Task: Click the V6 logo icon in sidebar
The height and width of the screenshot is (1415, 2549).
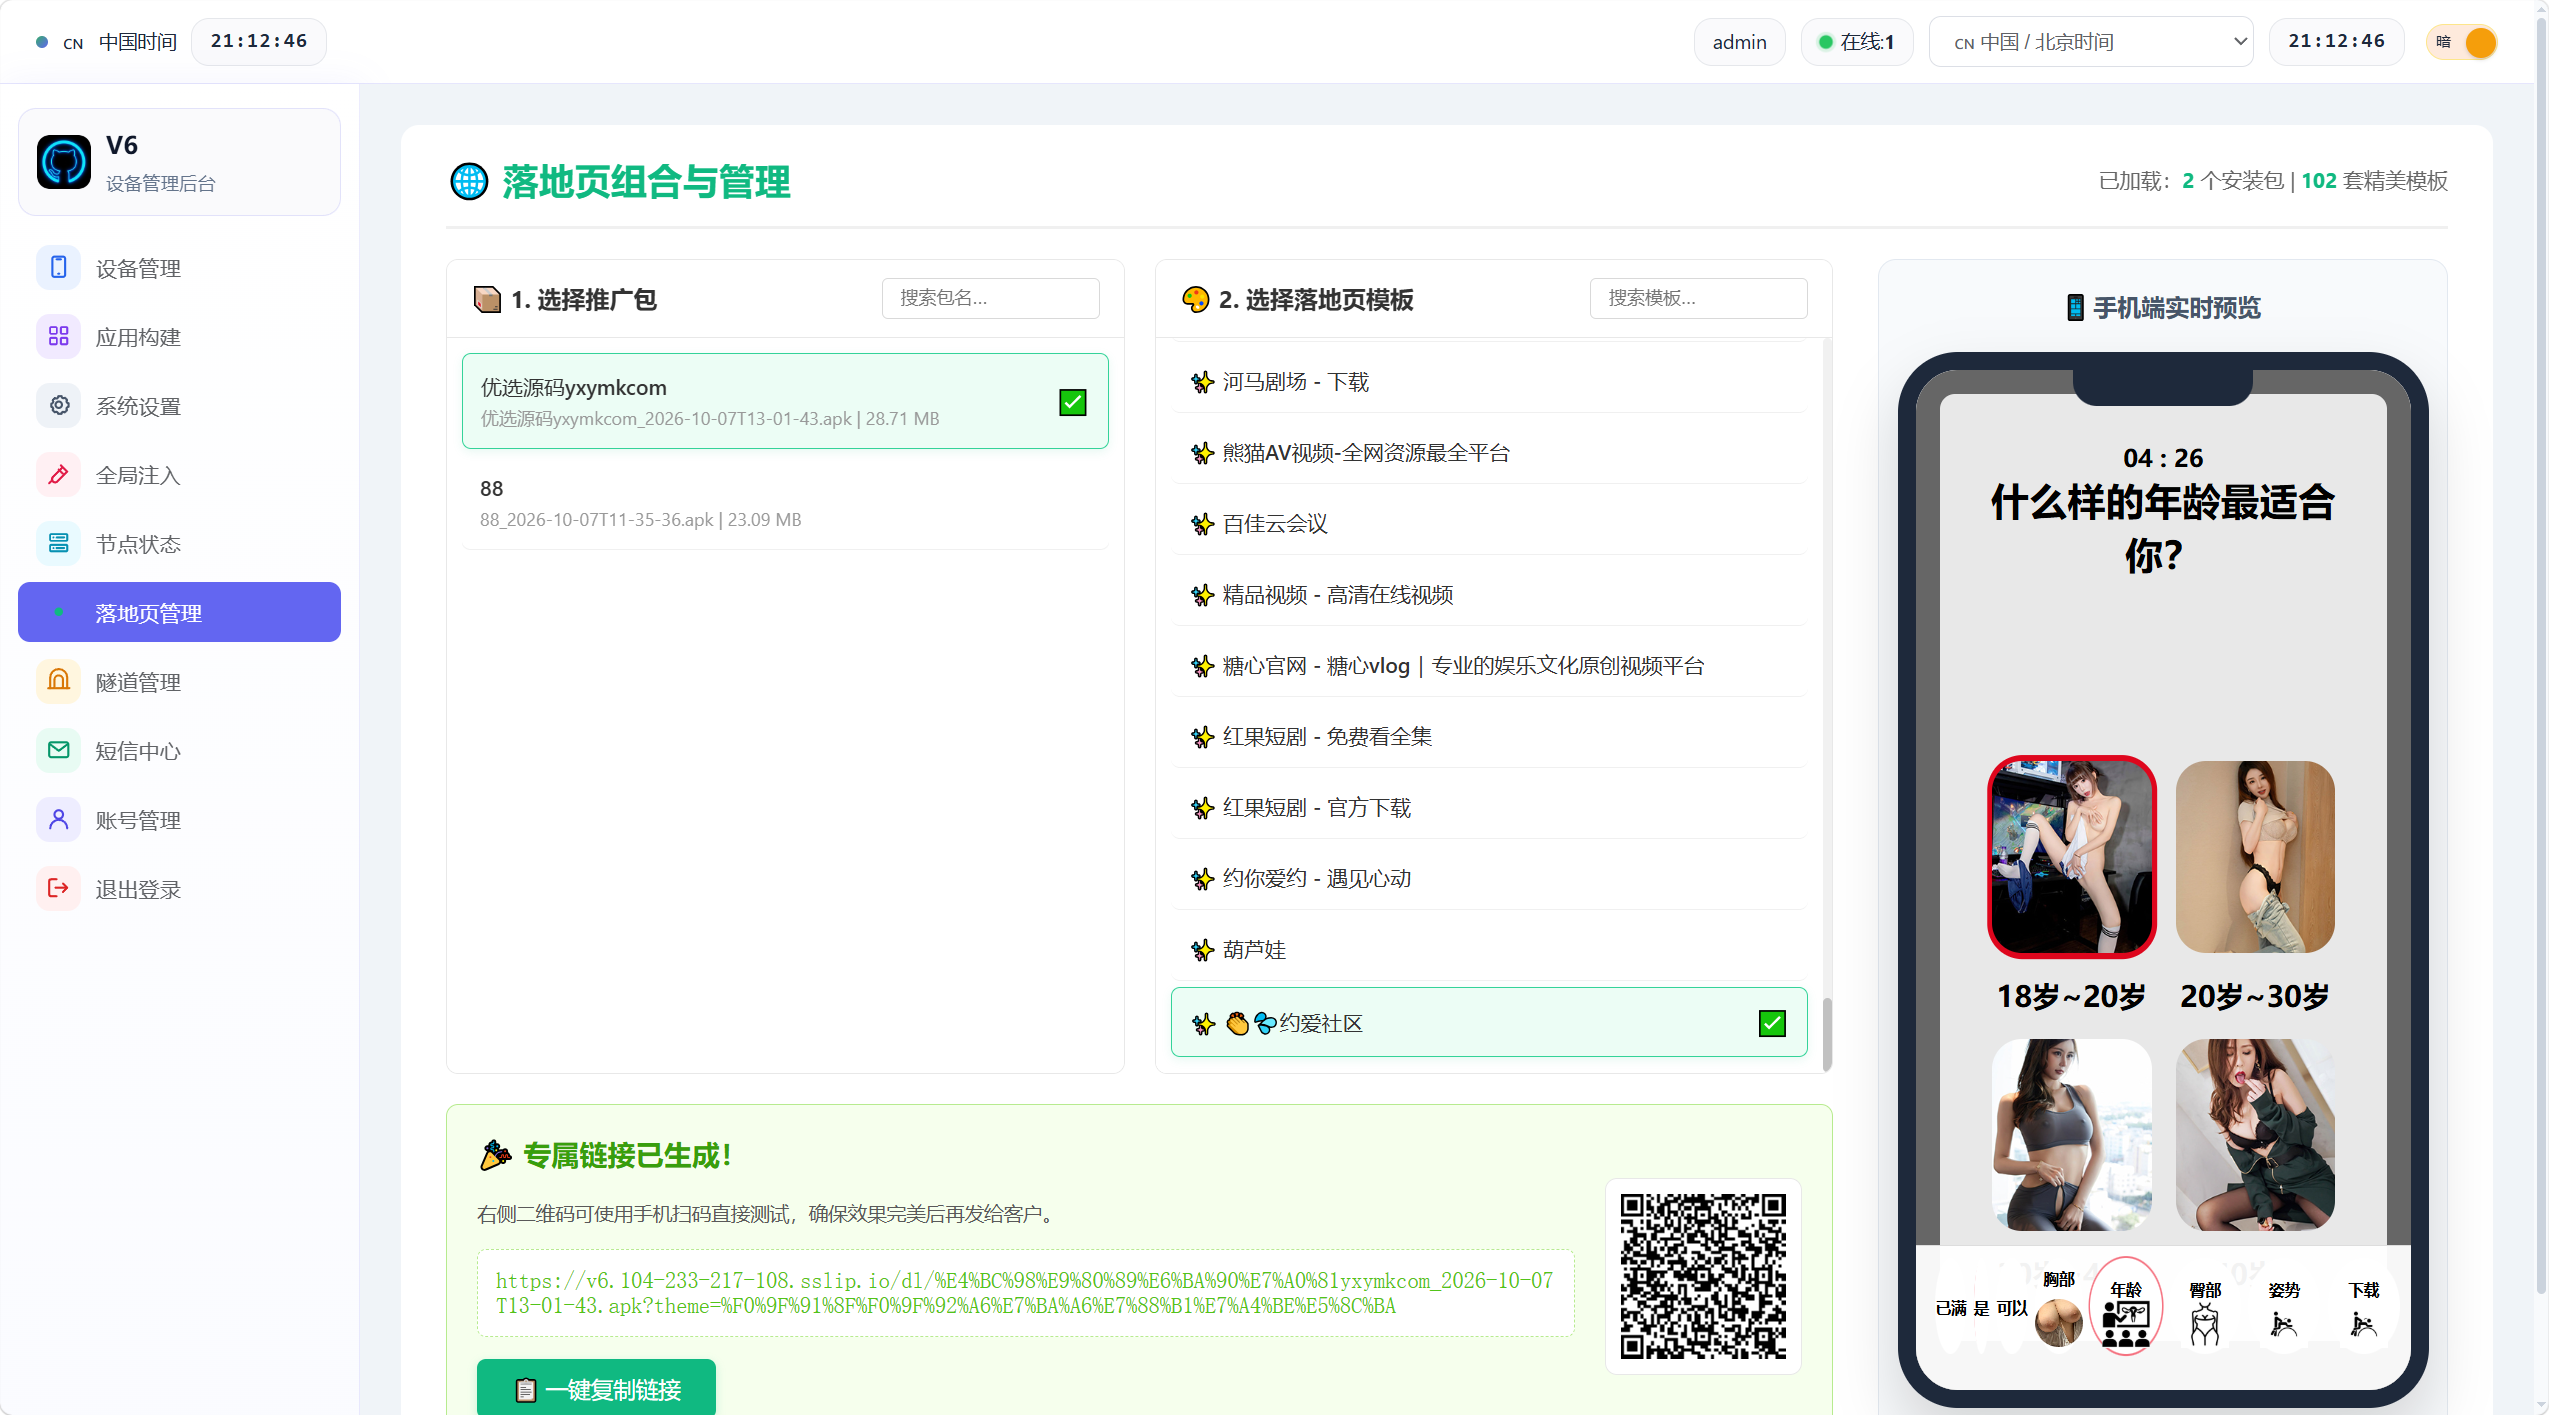Action: coord(64,162)
